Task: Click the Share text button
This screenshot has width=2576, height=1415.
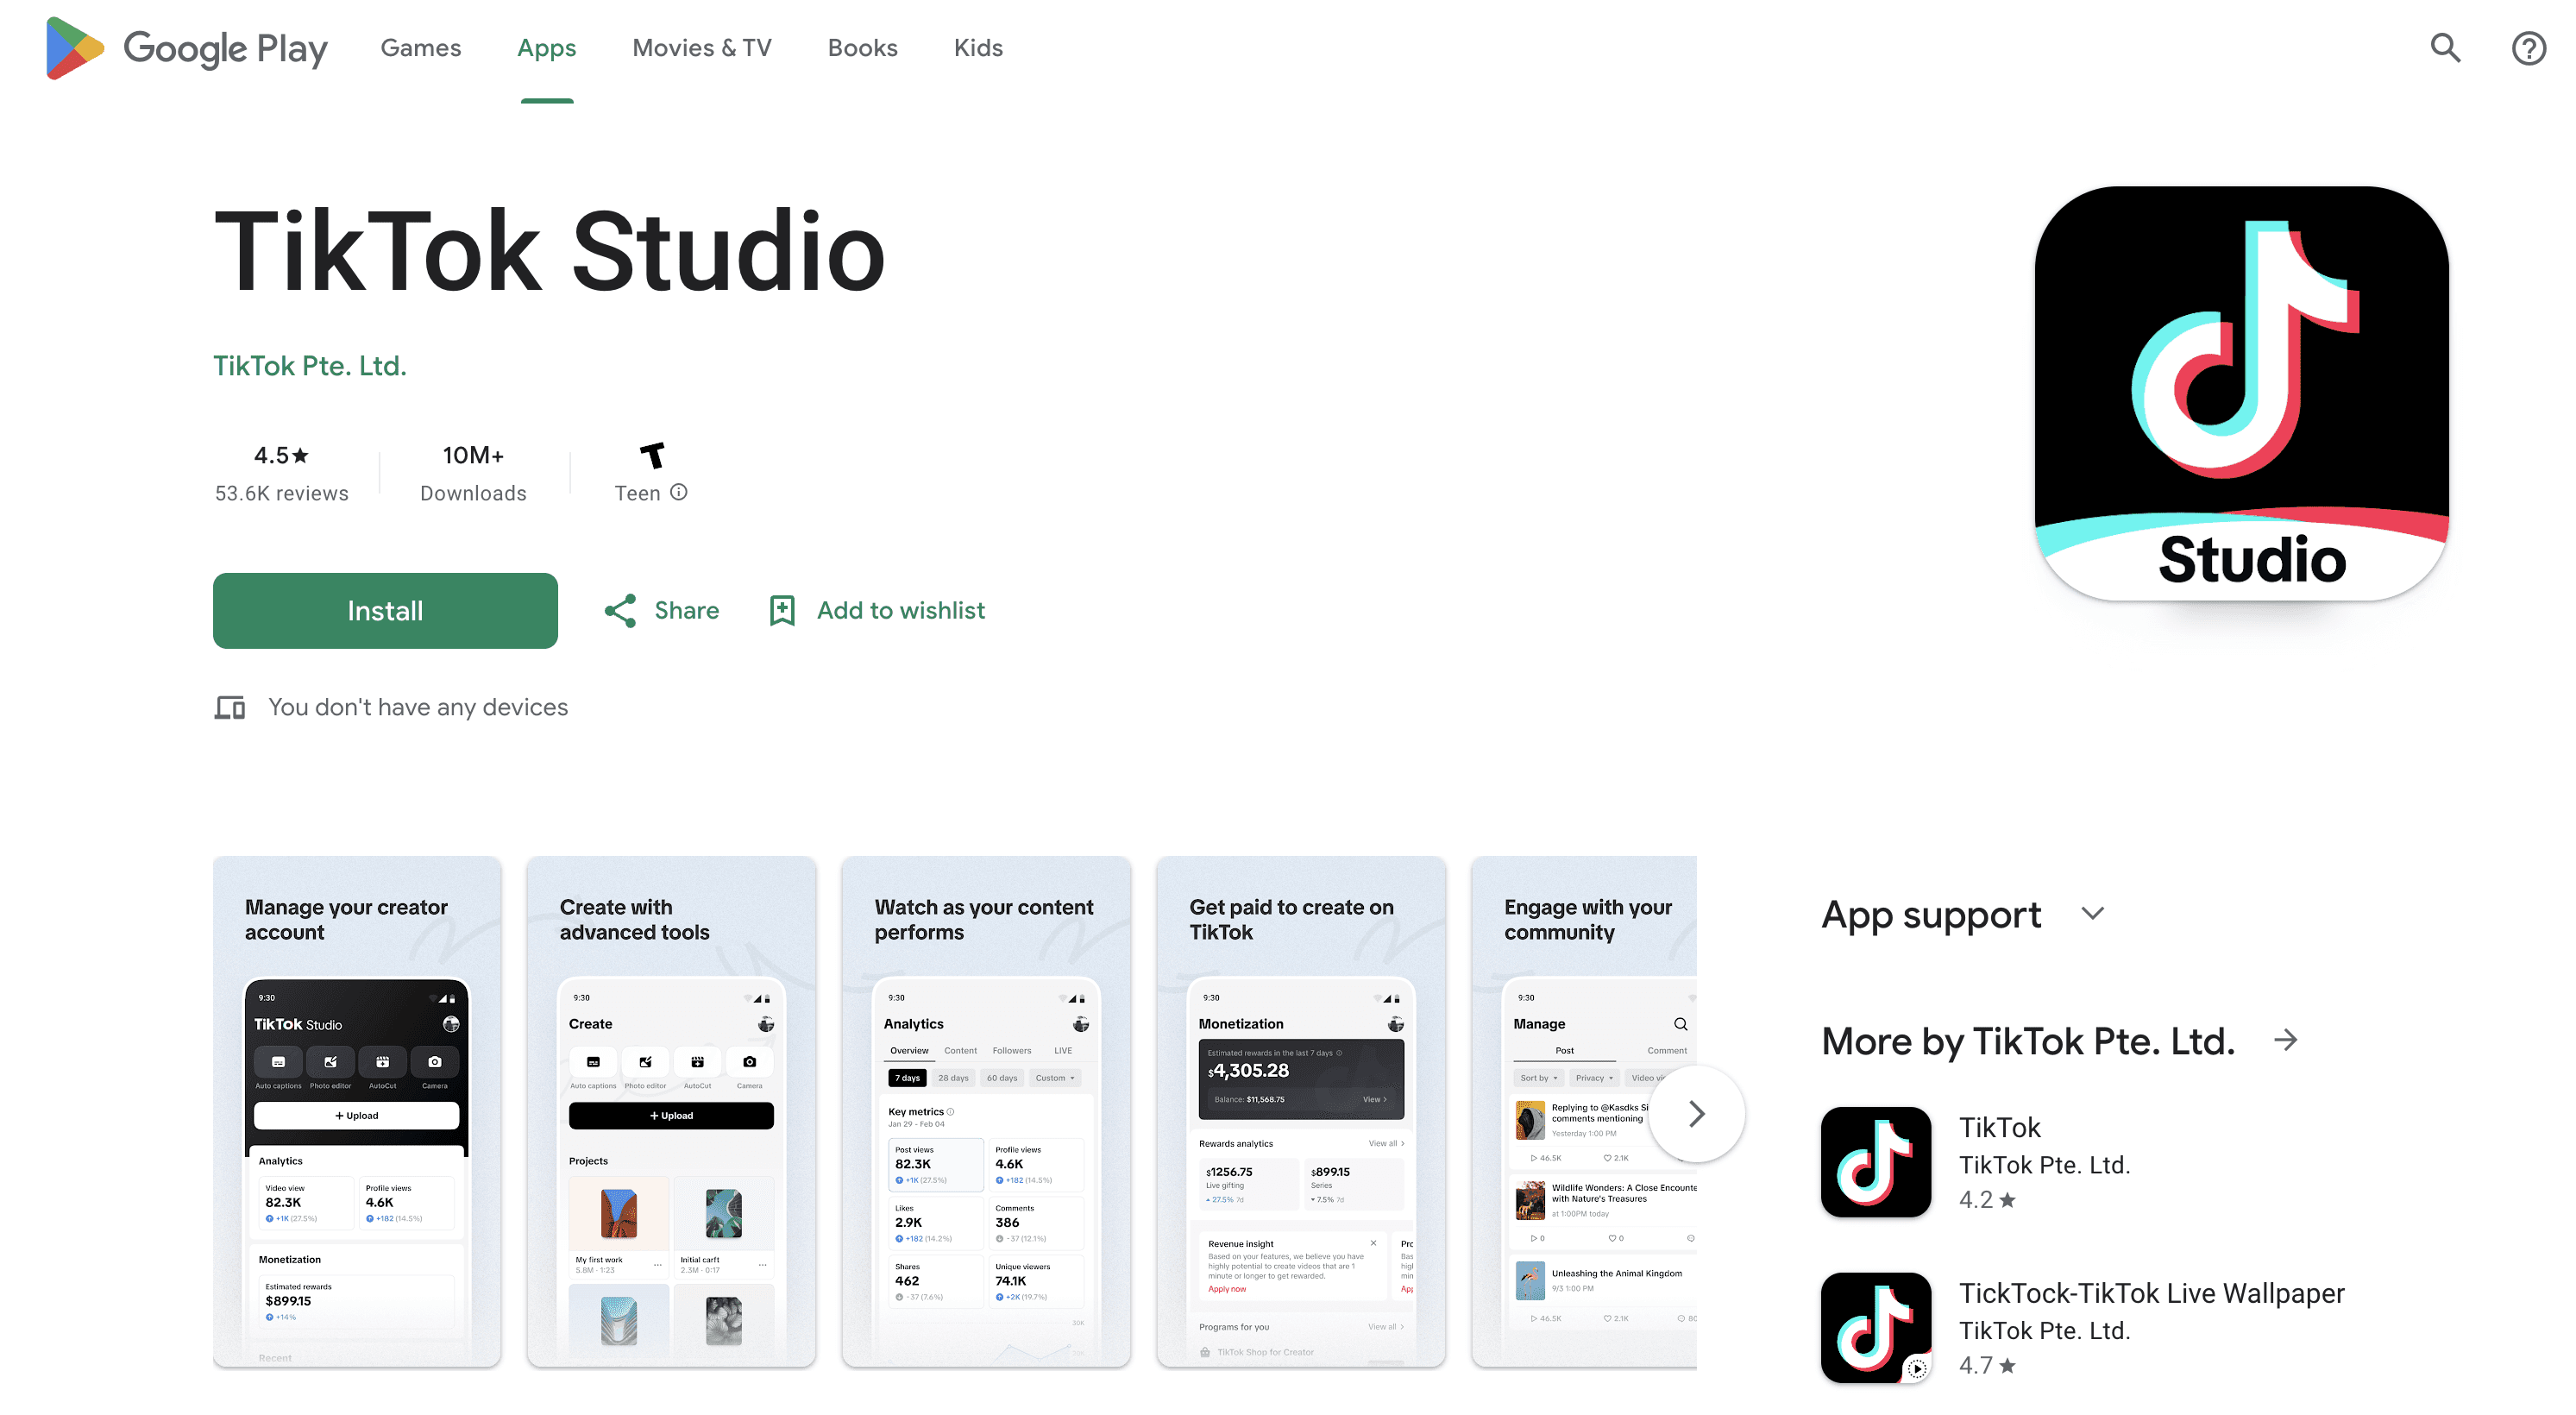Action: coord(687,610)
